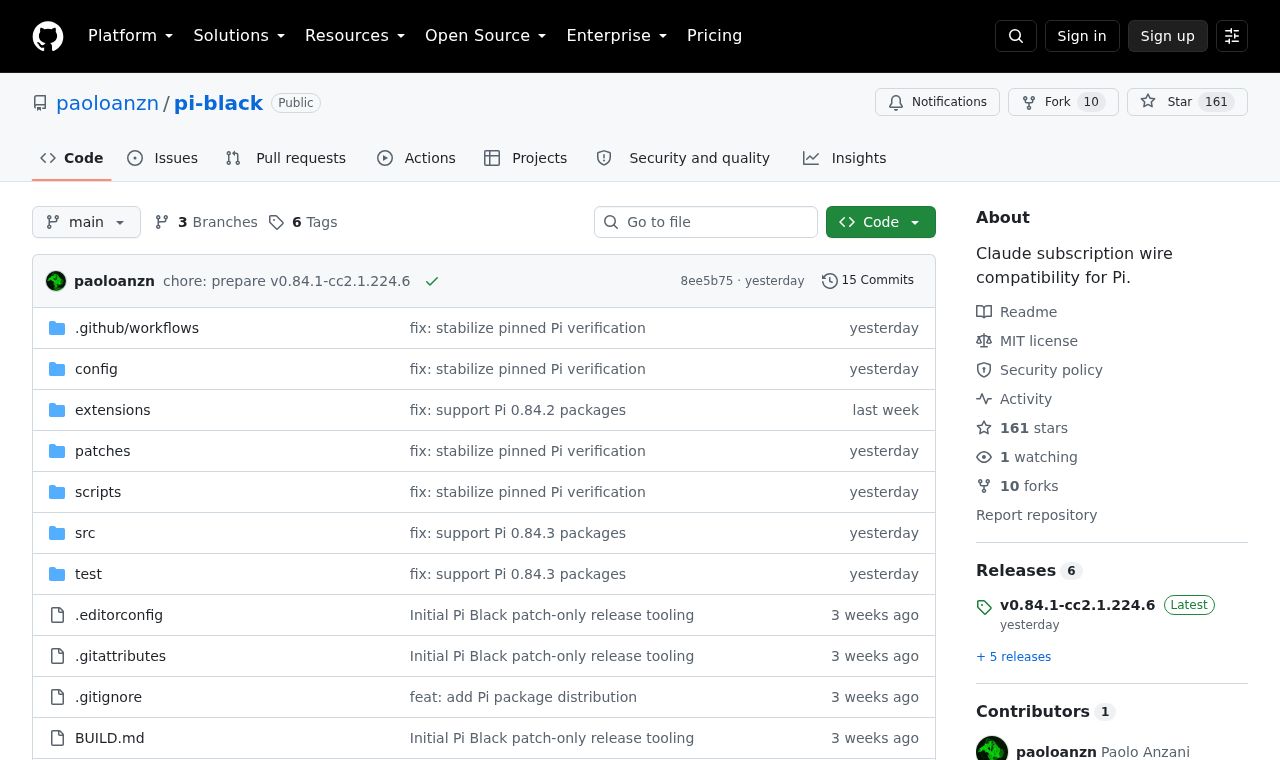The width and height of the screenshot is (1280, 760).
Task: Click the file icon for BUILD.md
Action: pos(57,738)
